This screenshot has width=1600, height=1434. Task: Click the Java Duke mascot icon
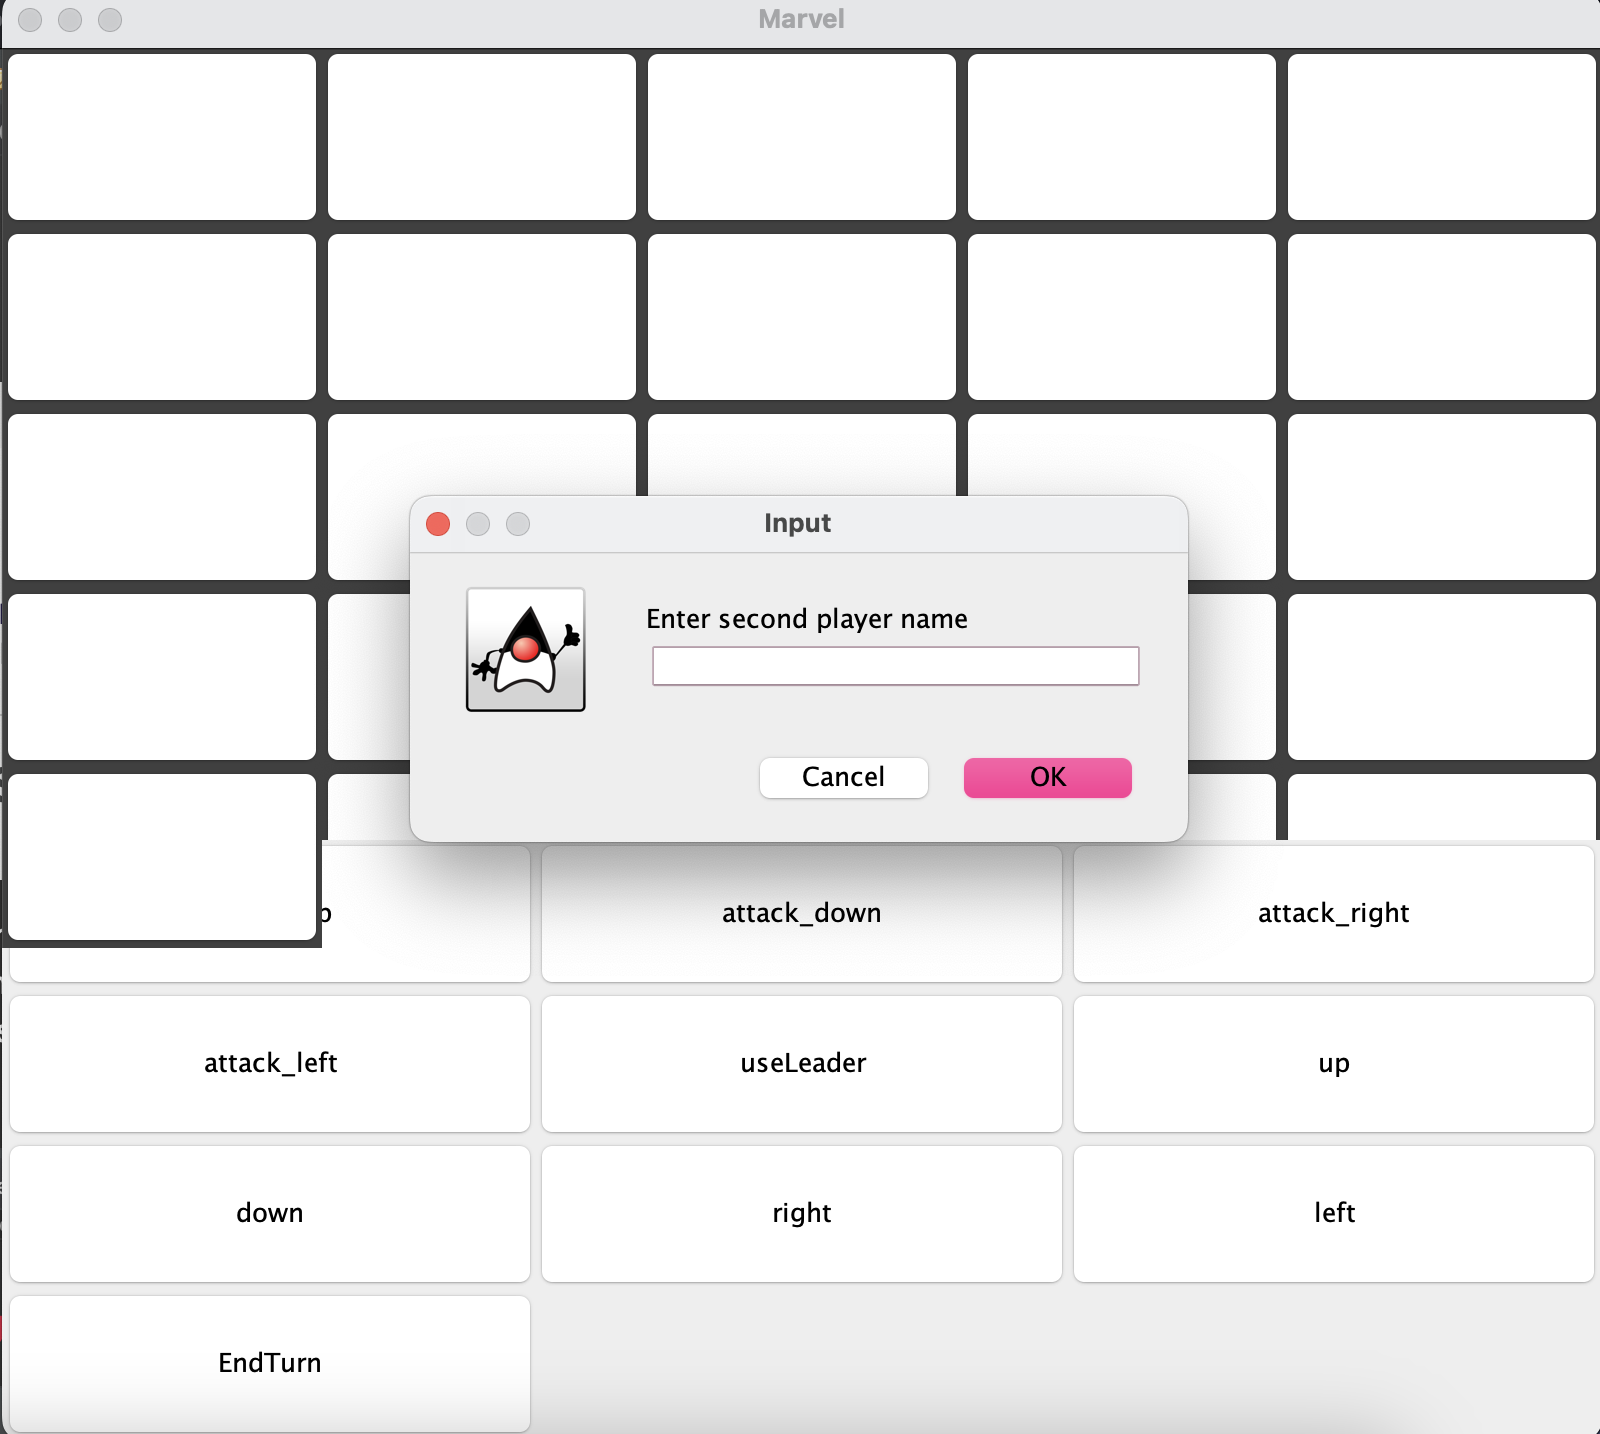(524, 650)
